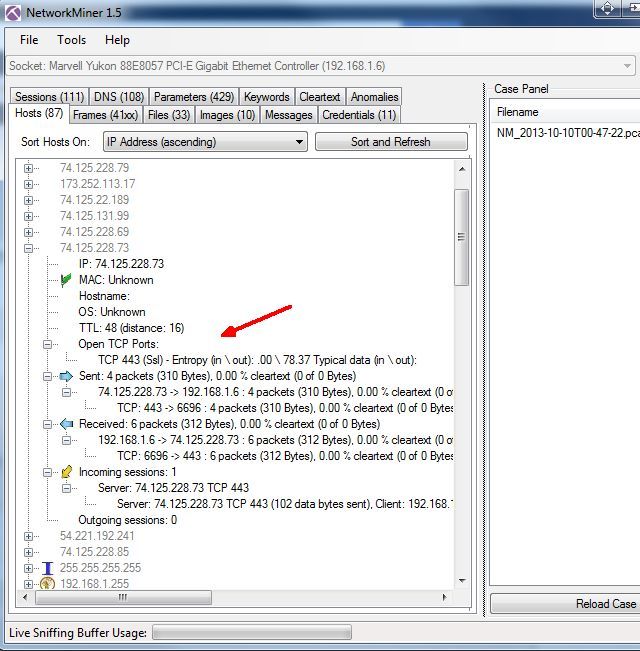Image resolution: width=640 pixels, height=651 pixels.
Task: Collapse the 74.125.228.73 host node
Action: [x=29, y=248]
